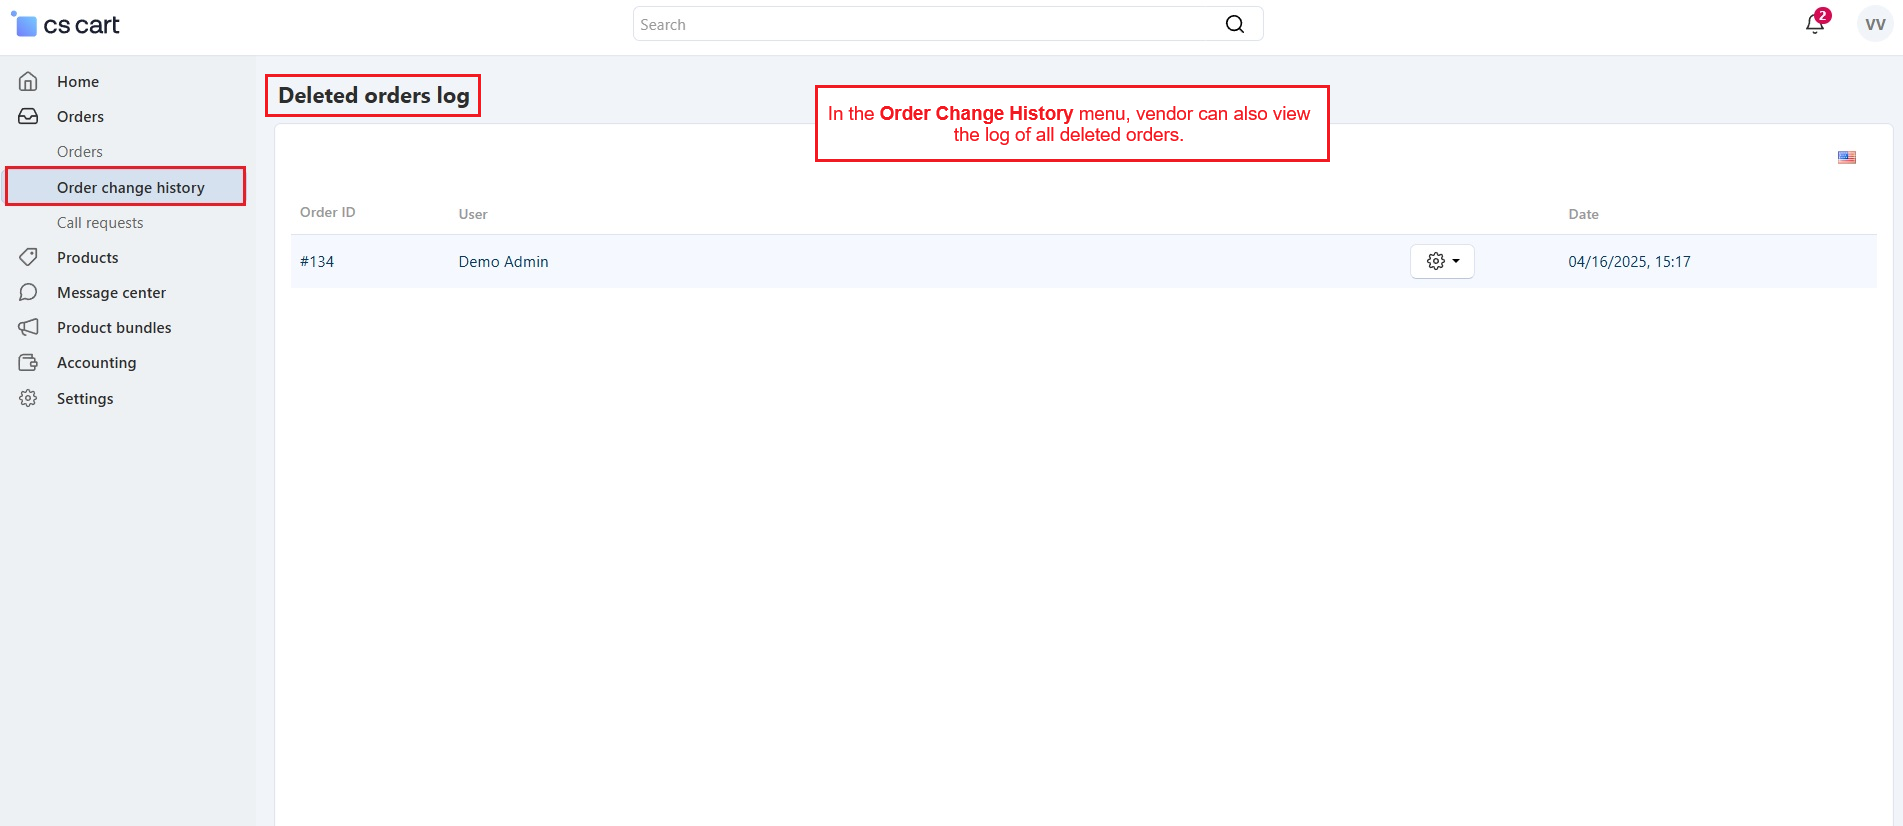Click the Demo Admin user link
Screen dimensions: 1903x826
pos(503,262)
